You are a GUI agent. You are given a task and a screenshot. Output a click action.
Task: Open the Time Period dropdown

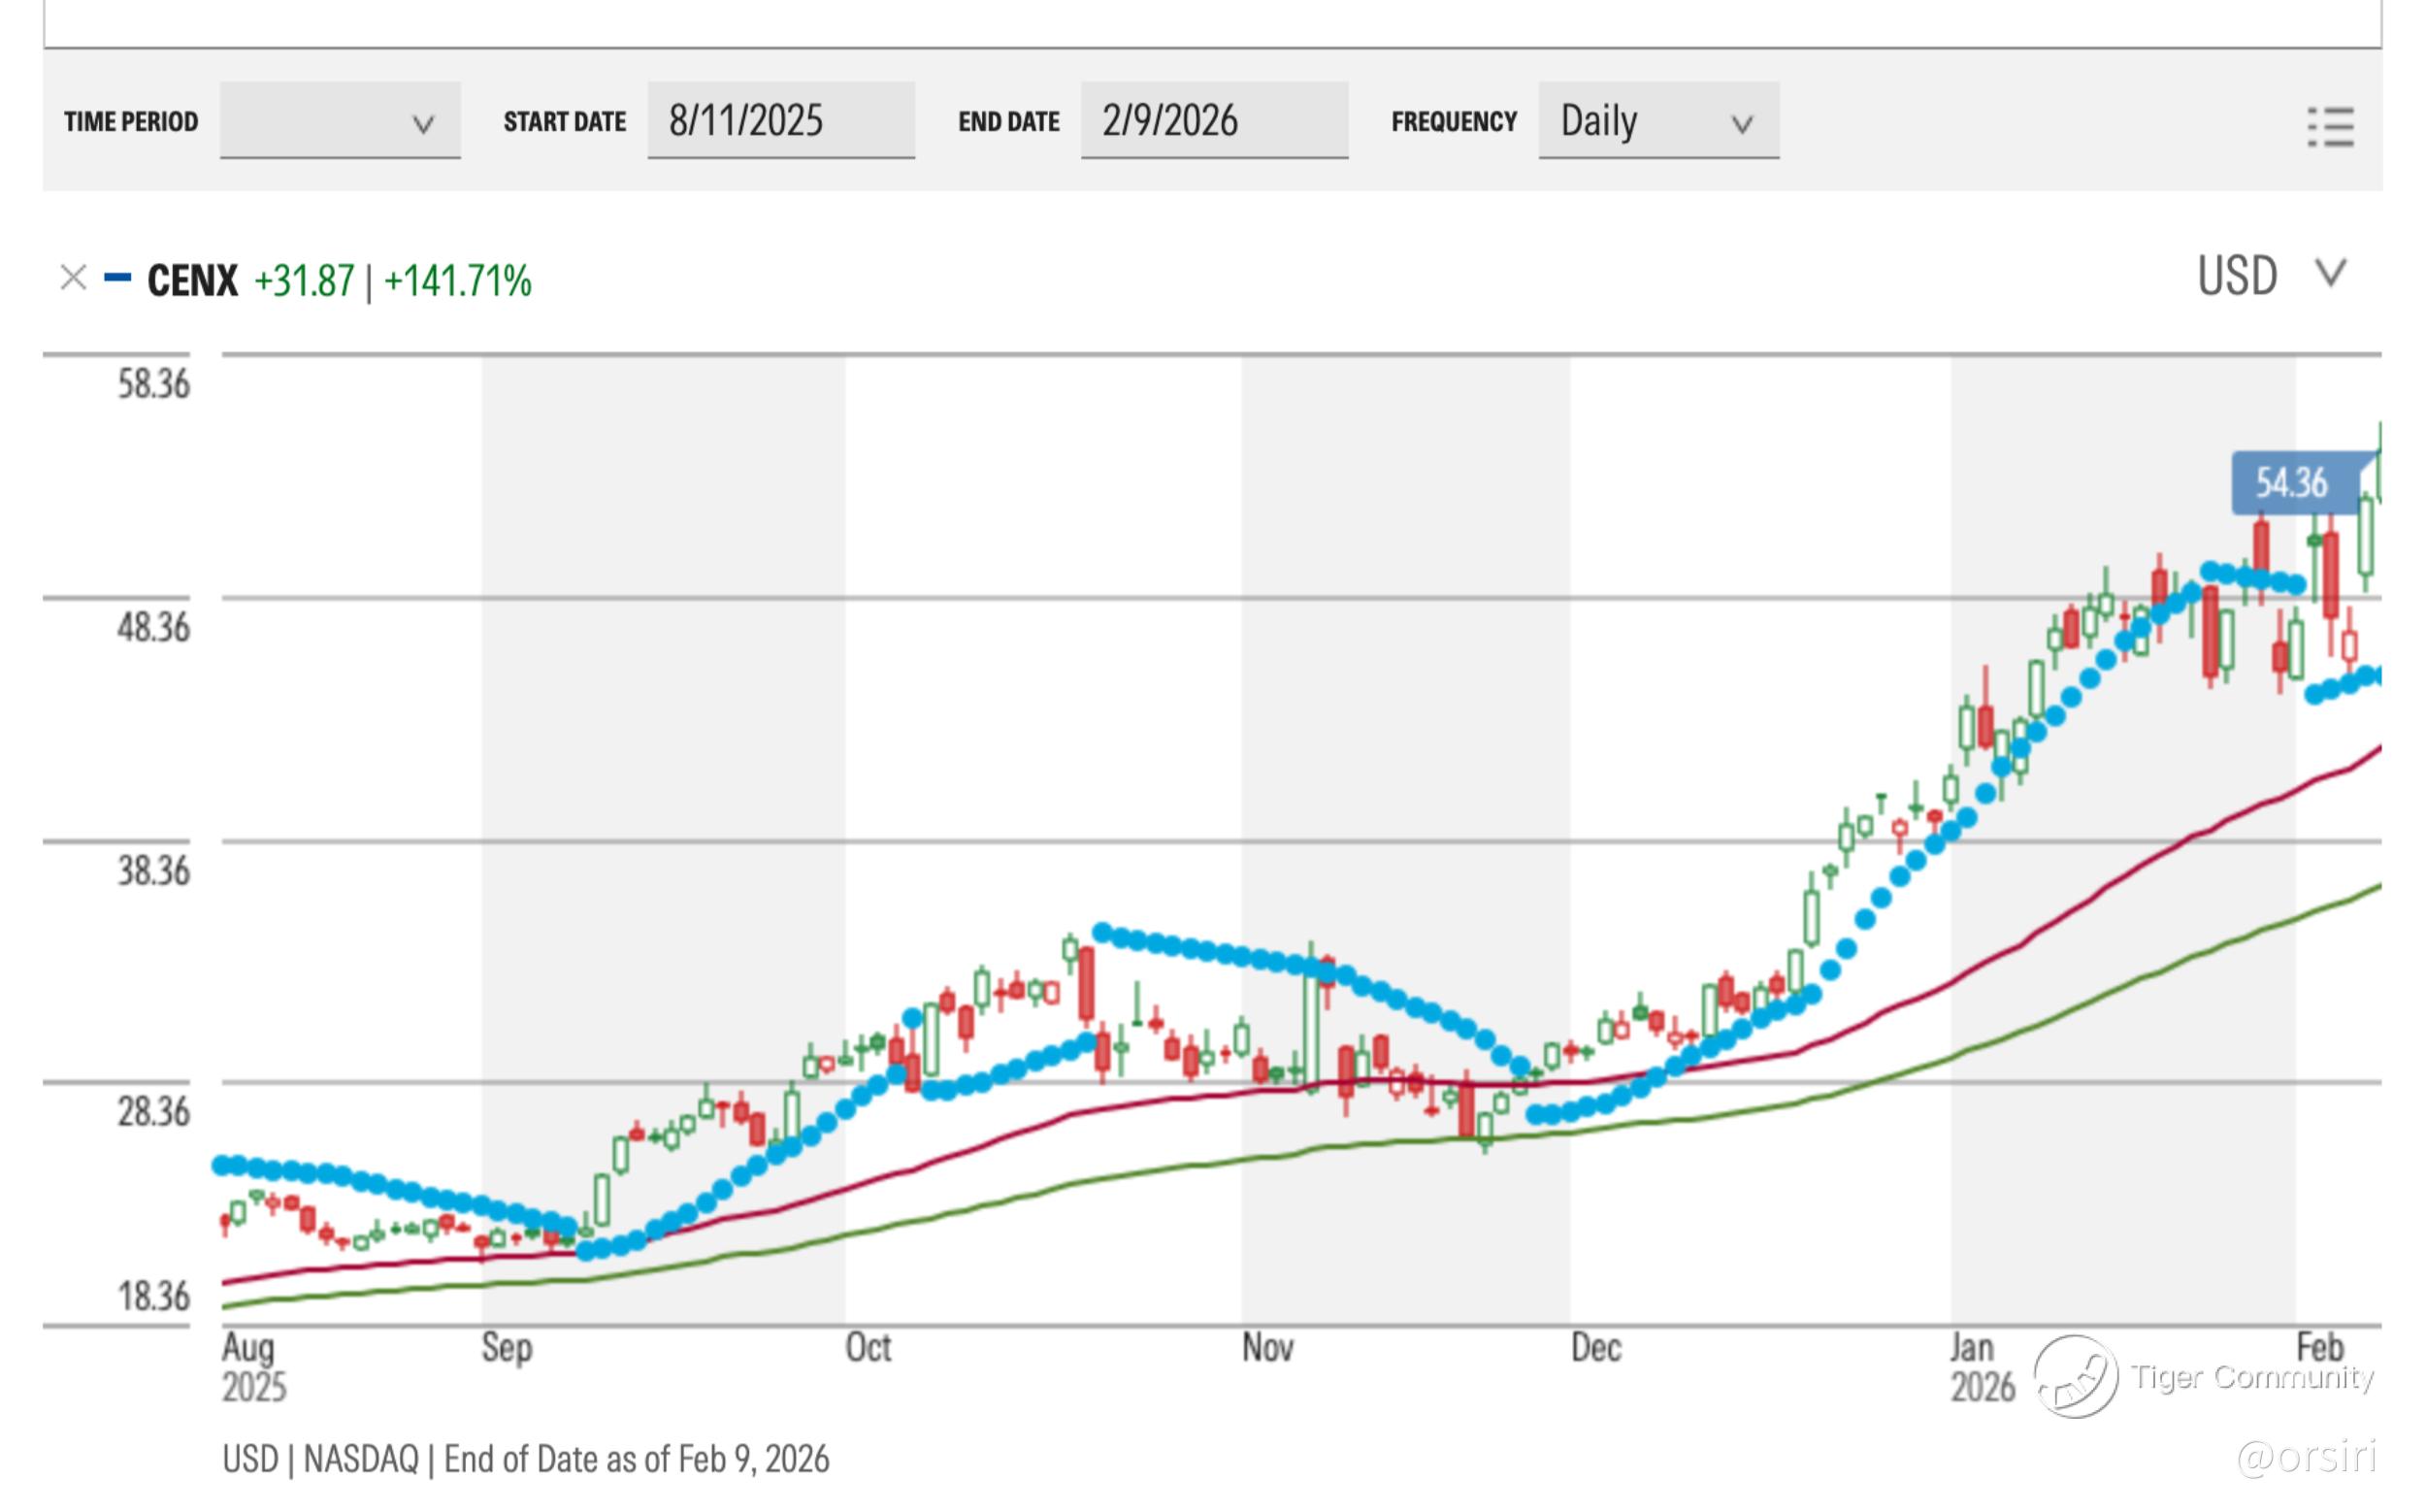(x=340, y=121)
